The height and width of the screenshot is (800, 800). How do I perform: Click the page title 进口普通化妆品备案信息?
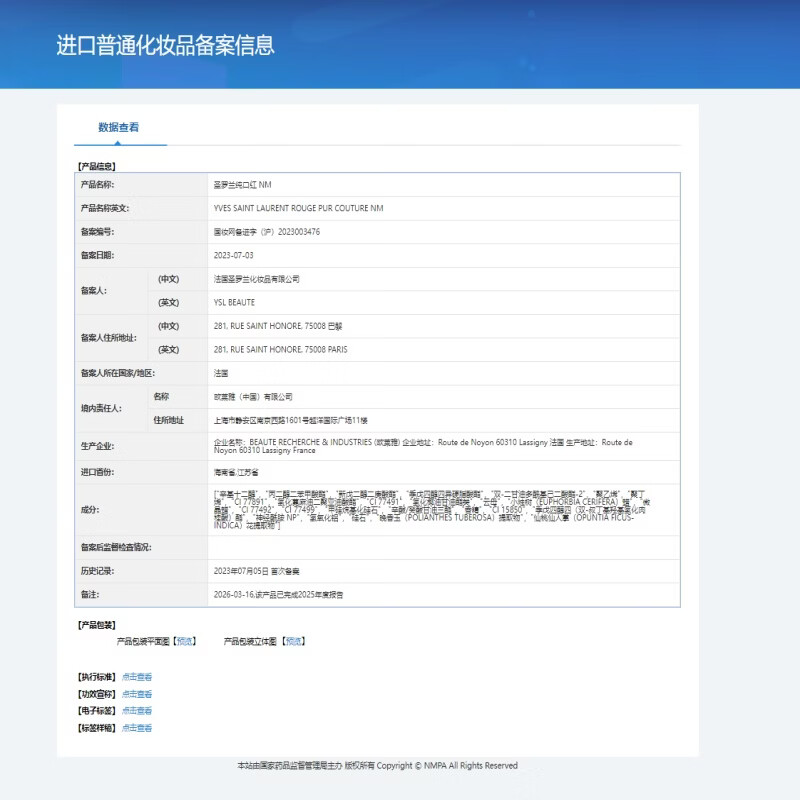(165, 45)
